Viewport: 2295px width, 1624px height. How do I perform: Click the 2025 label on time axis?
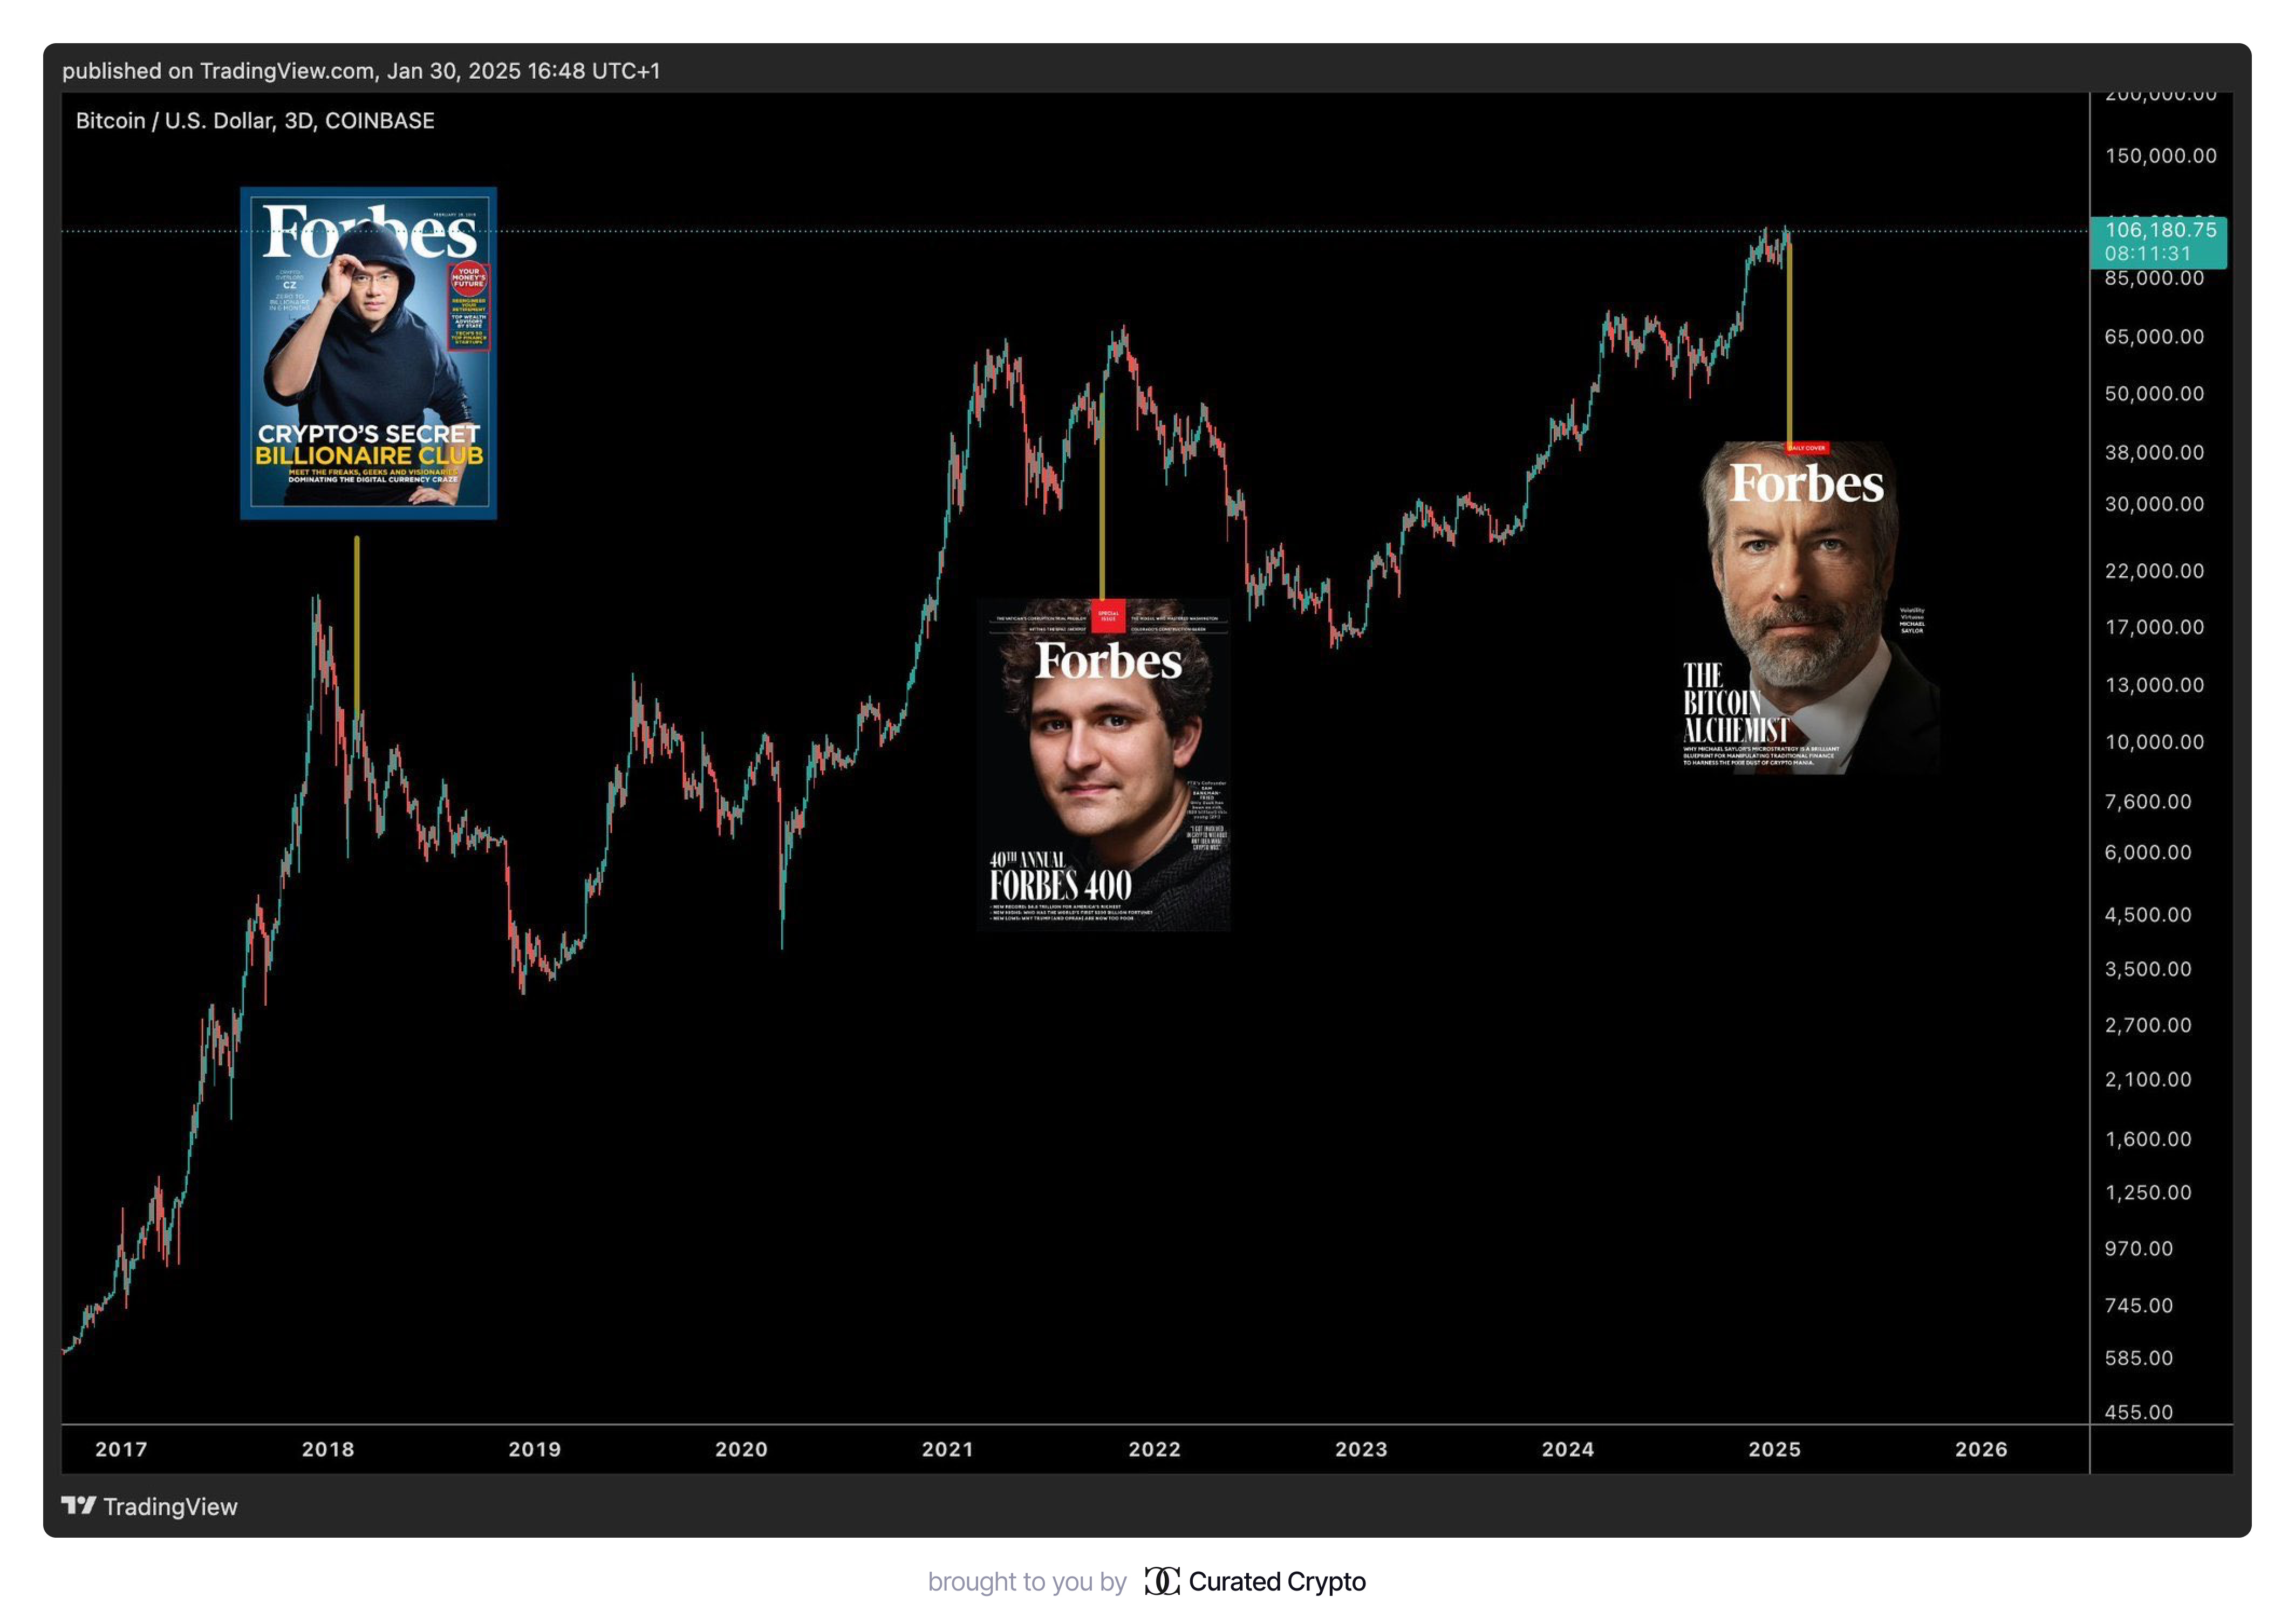(1774, 1449)
